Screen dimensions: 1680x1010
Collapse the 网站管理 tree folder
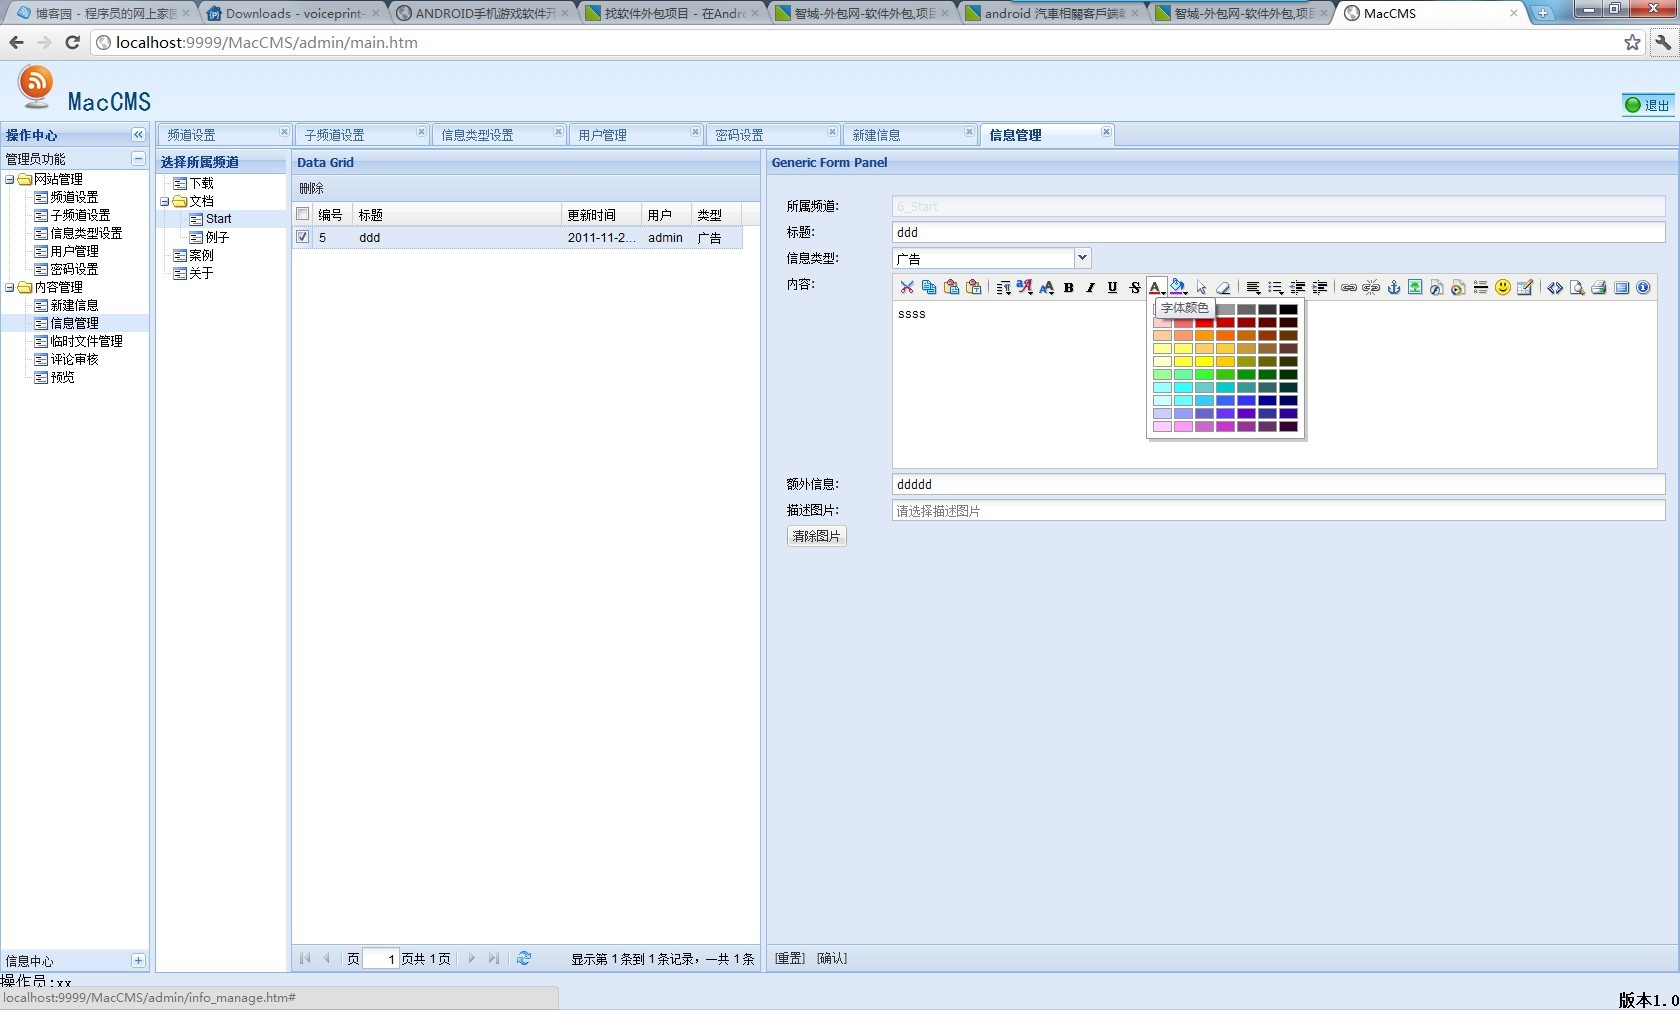coord(10,179)
